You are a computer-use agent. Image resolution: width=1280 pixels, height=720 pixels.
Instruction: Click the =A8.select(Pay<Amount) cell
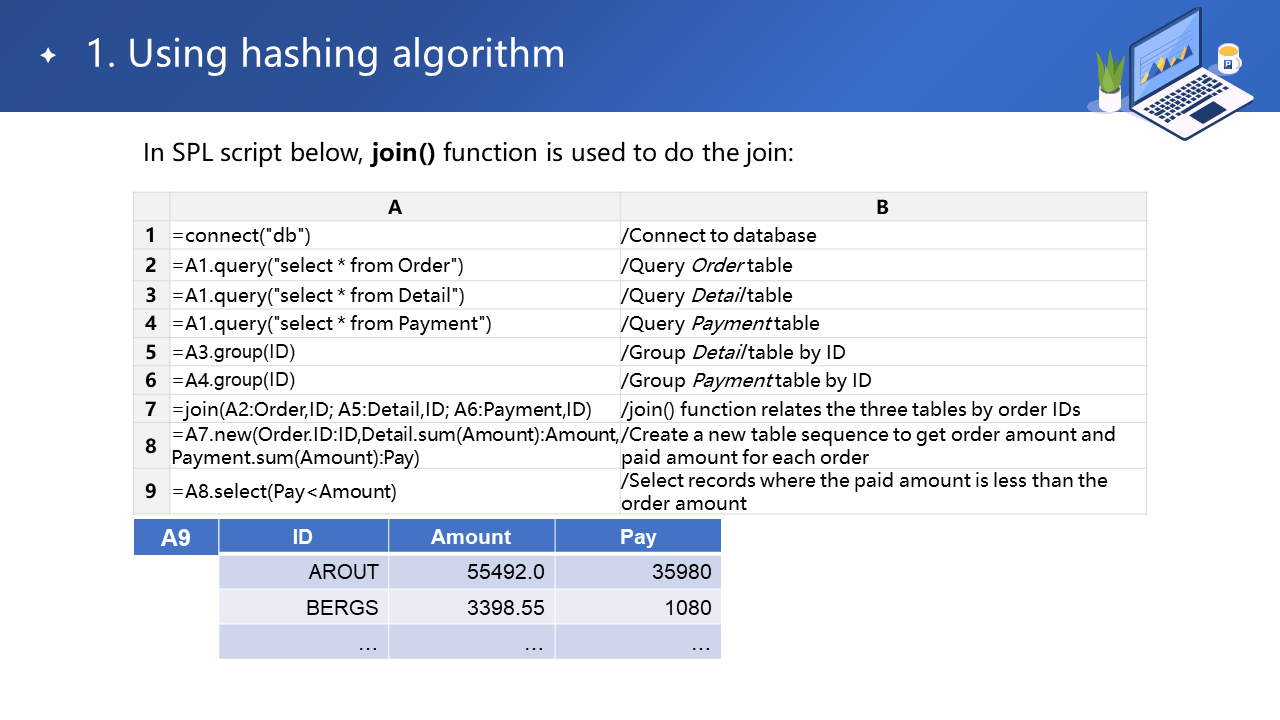click(x=395, y=492)
